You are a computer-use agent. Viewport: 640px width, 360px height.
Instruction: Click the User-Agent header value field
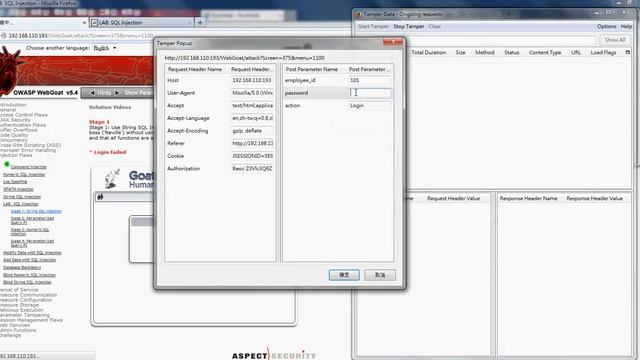click(x=252, y=93)
